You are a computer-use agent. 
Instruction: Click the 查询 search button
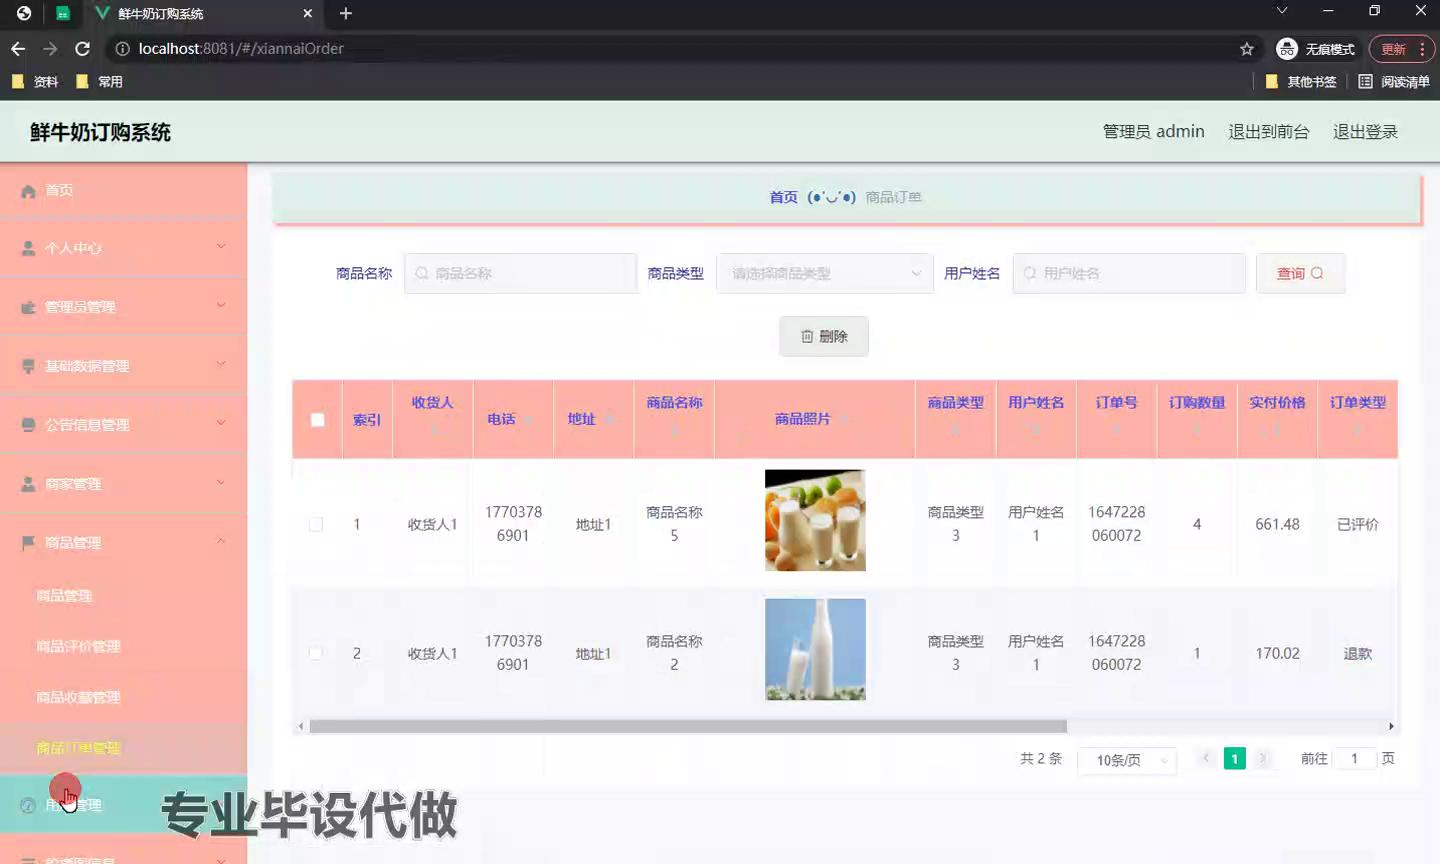click(1299, 273)
